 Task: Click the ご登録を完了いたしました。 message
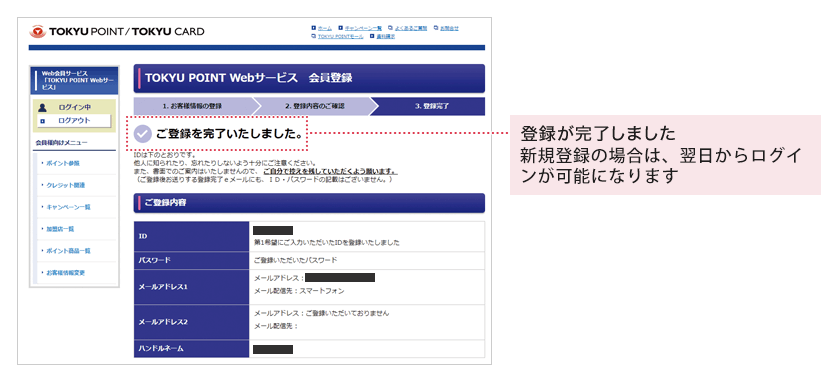click(x=229, y=133)
